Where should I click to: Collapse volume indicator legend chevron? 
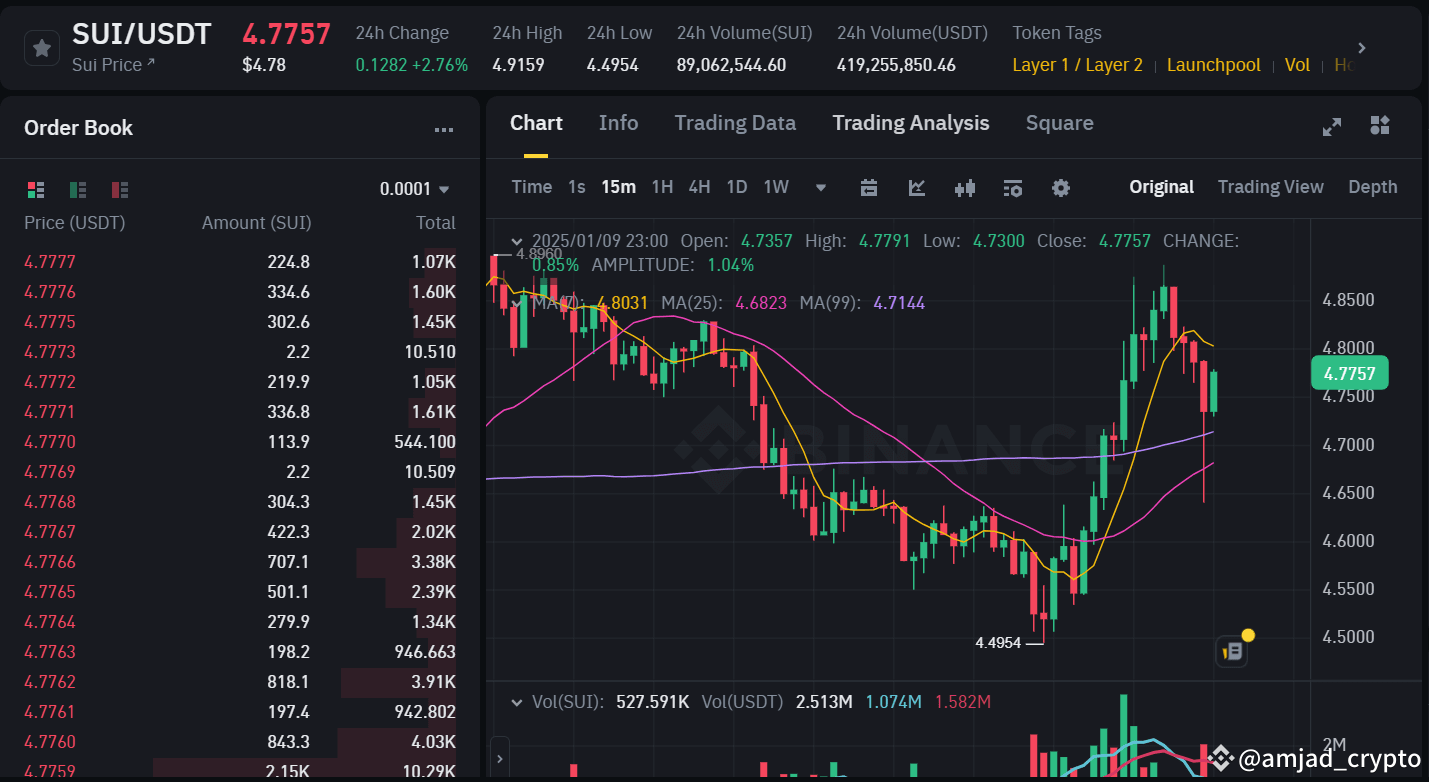(517, 702)
